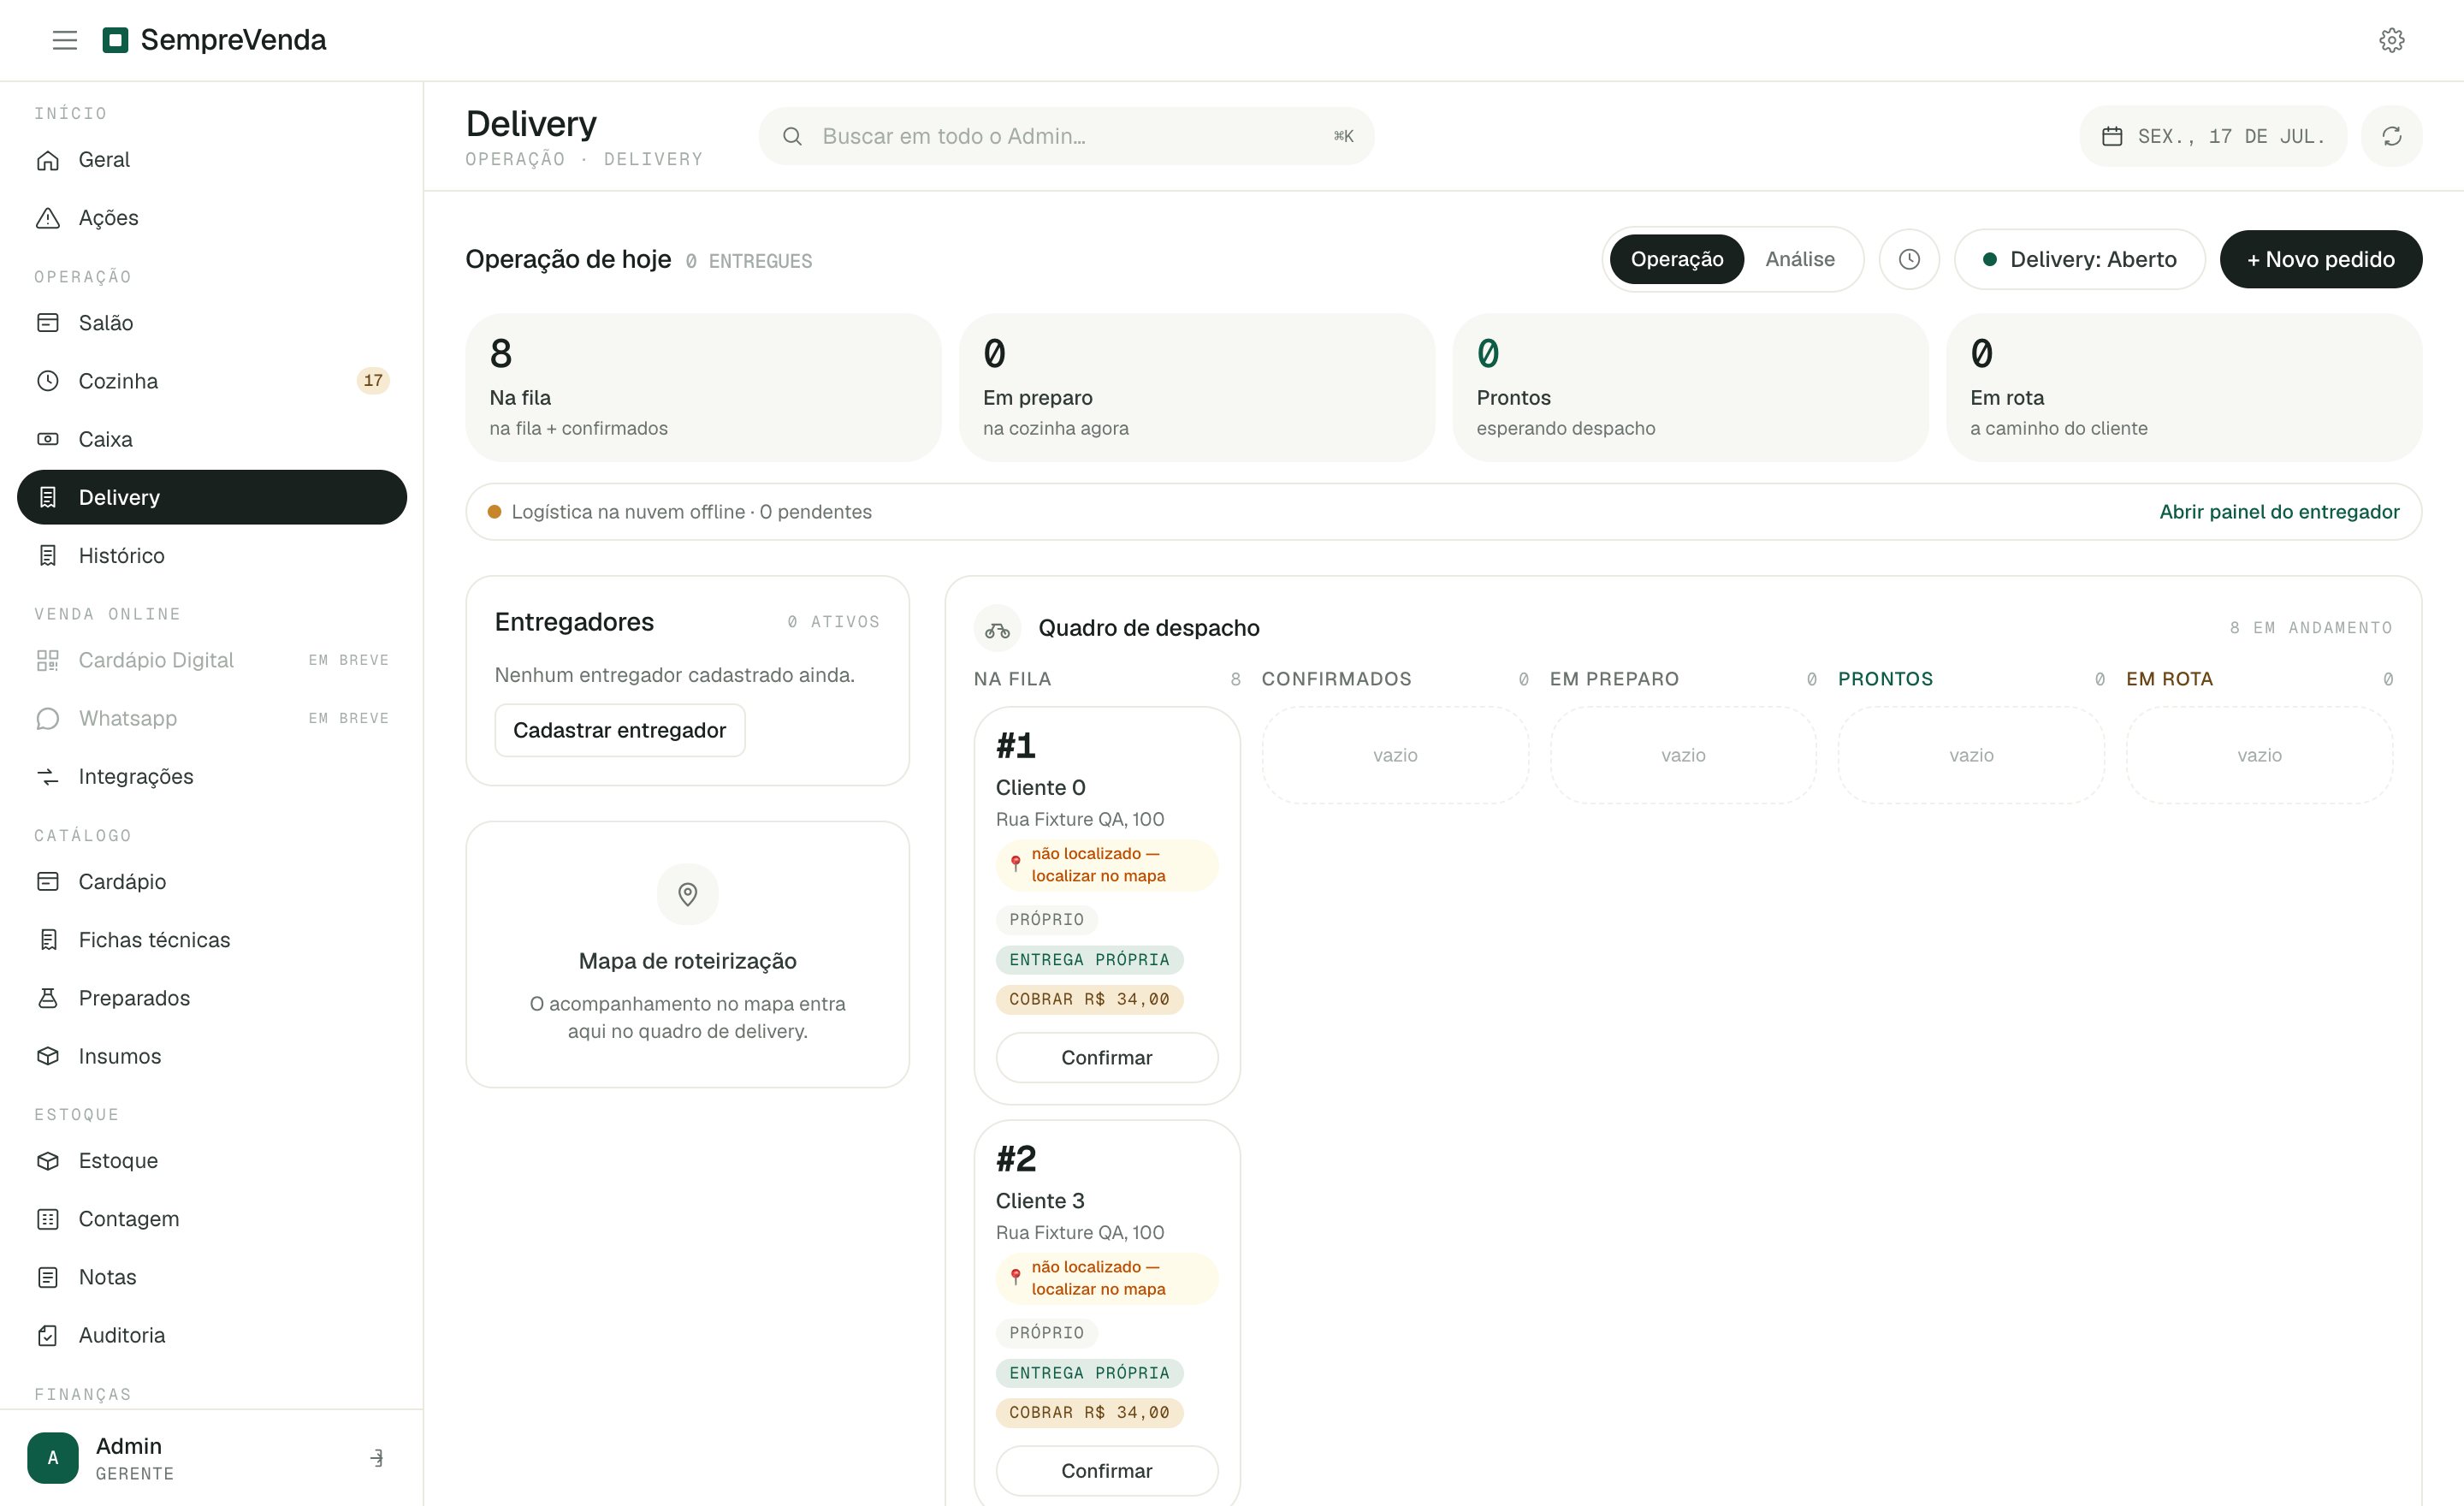Image resolution: width=2464 pixels, height=1506 pixels.
Task: Click the refresh icon near the date
Action: pyautogui.click(x=2391, y=136)
